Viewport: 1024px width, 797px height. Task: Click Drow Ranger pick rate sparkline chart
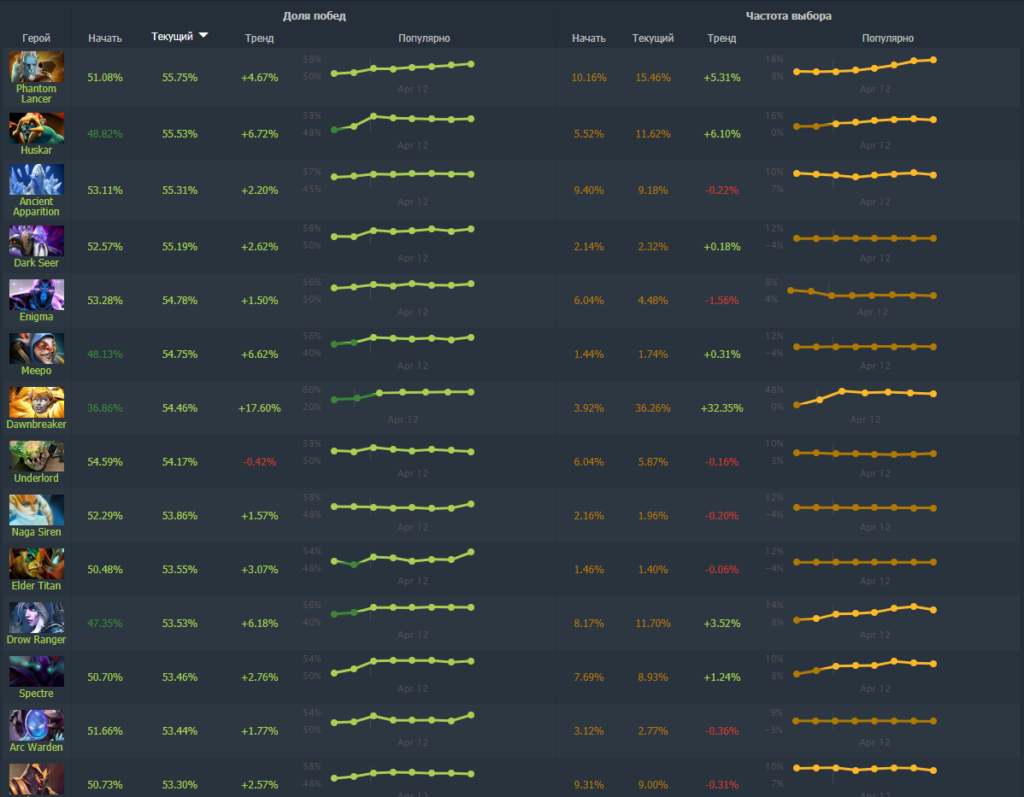pos(865,613)
